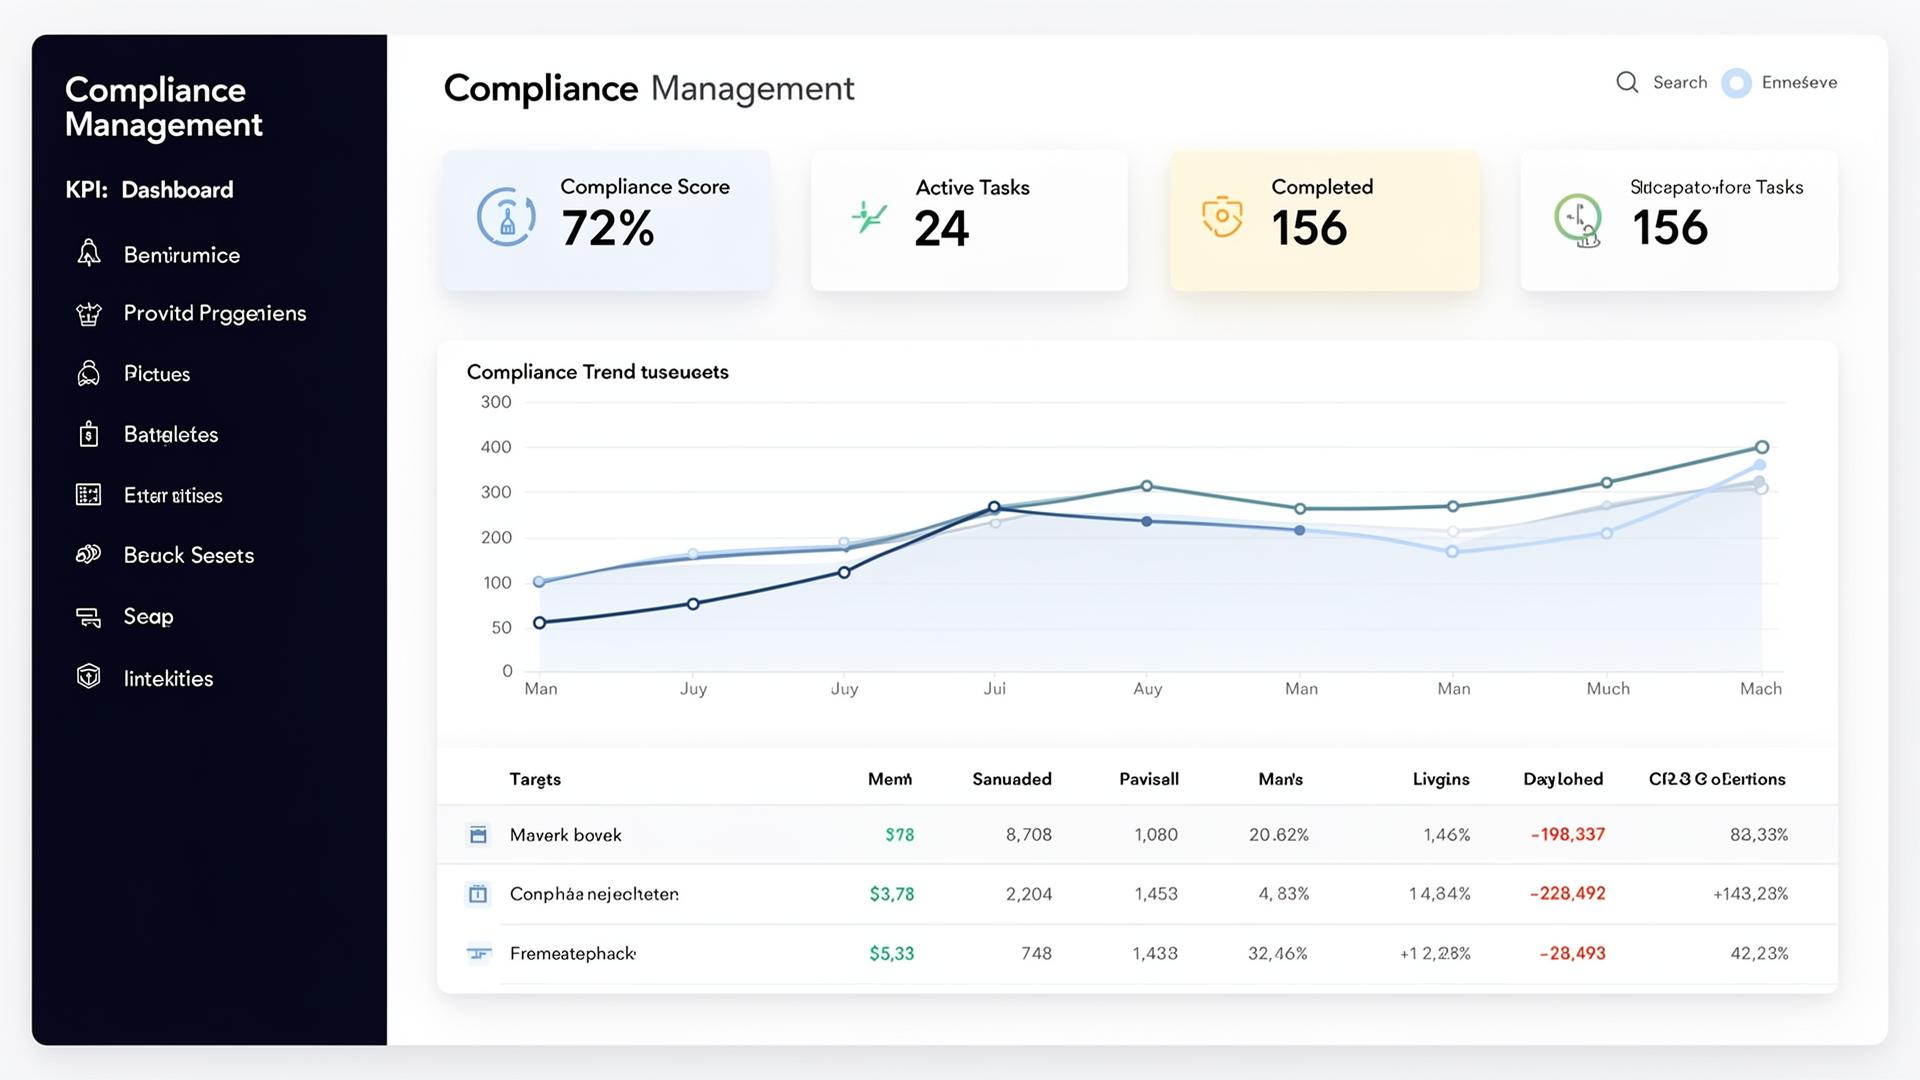Click the Mach data point on the trend chart
The image size is (1920, 1080).
coord(1761,447)
